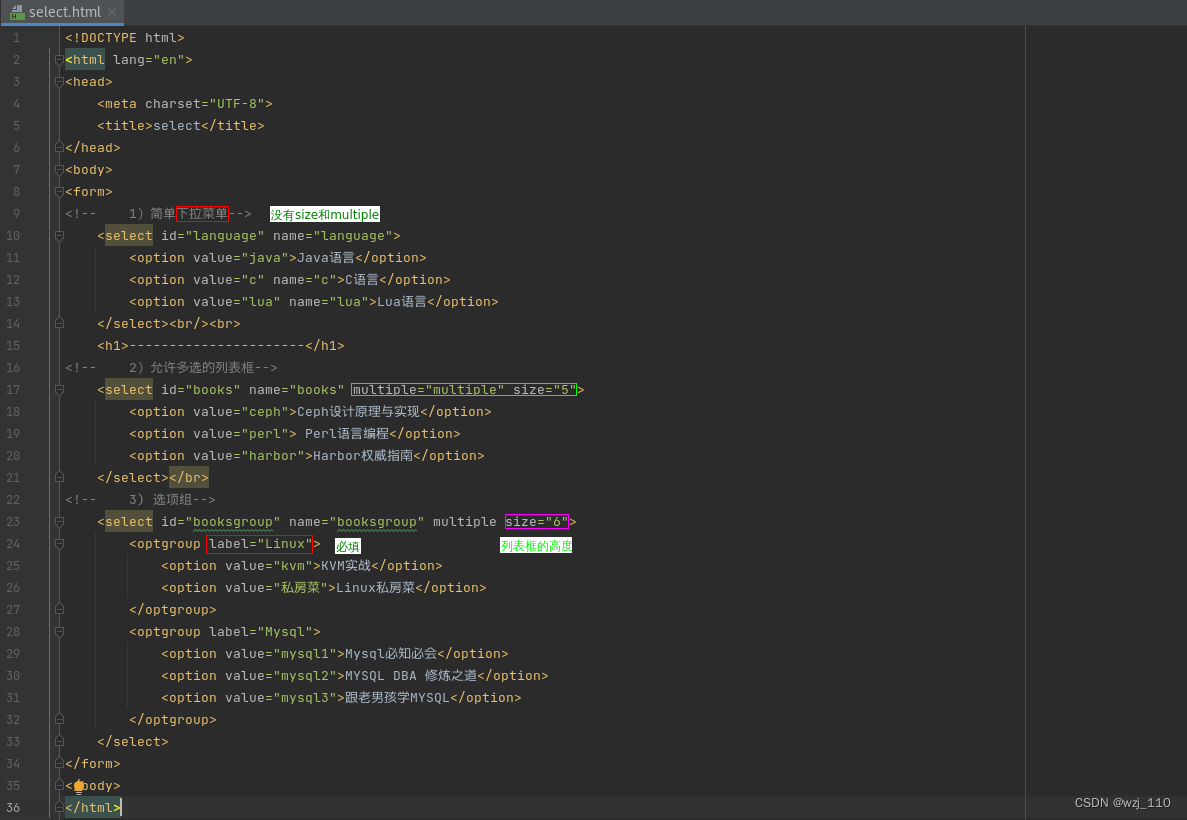Click line number 1 in the gutter
This screenshot has width=1187, height=820.
16,38
